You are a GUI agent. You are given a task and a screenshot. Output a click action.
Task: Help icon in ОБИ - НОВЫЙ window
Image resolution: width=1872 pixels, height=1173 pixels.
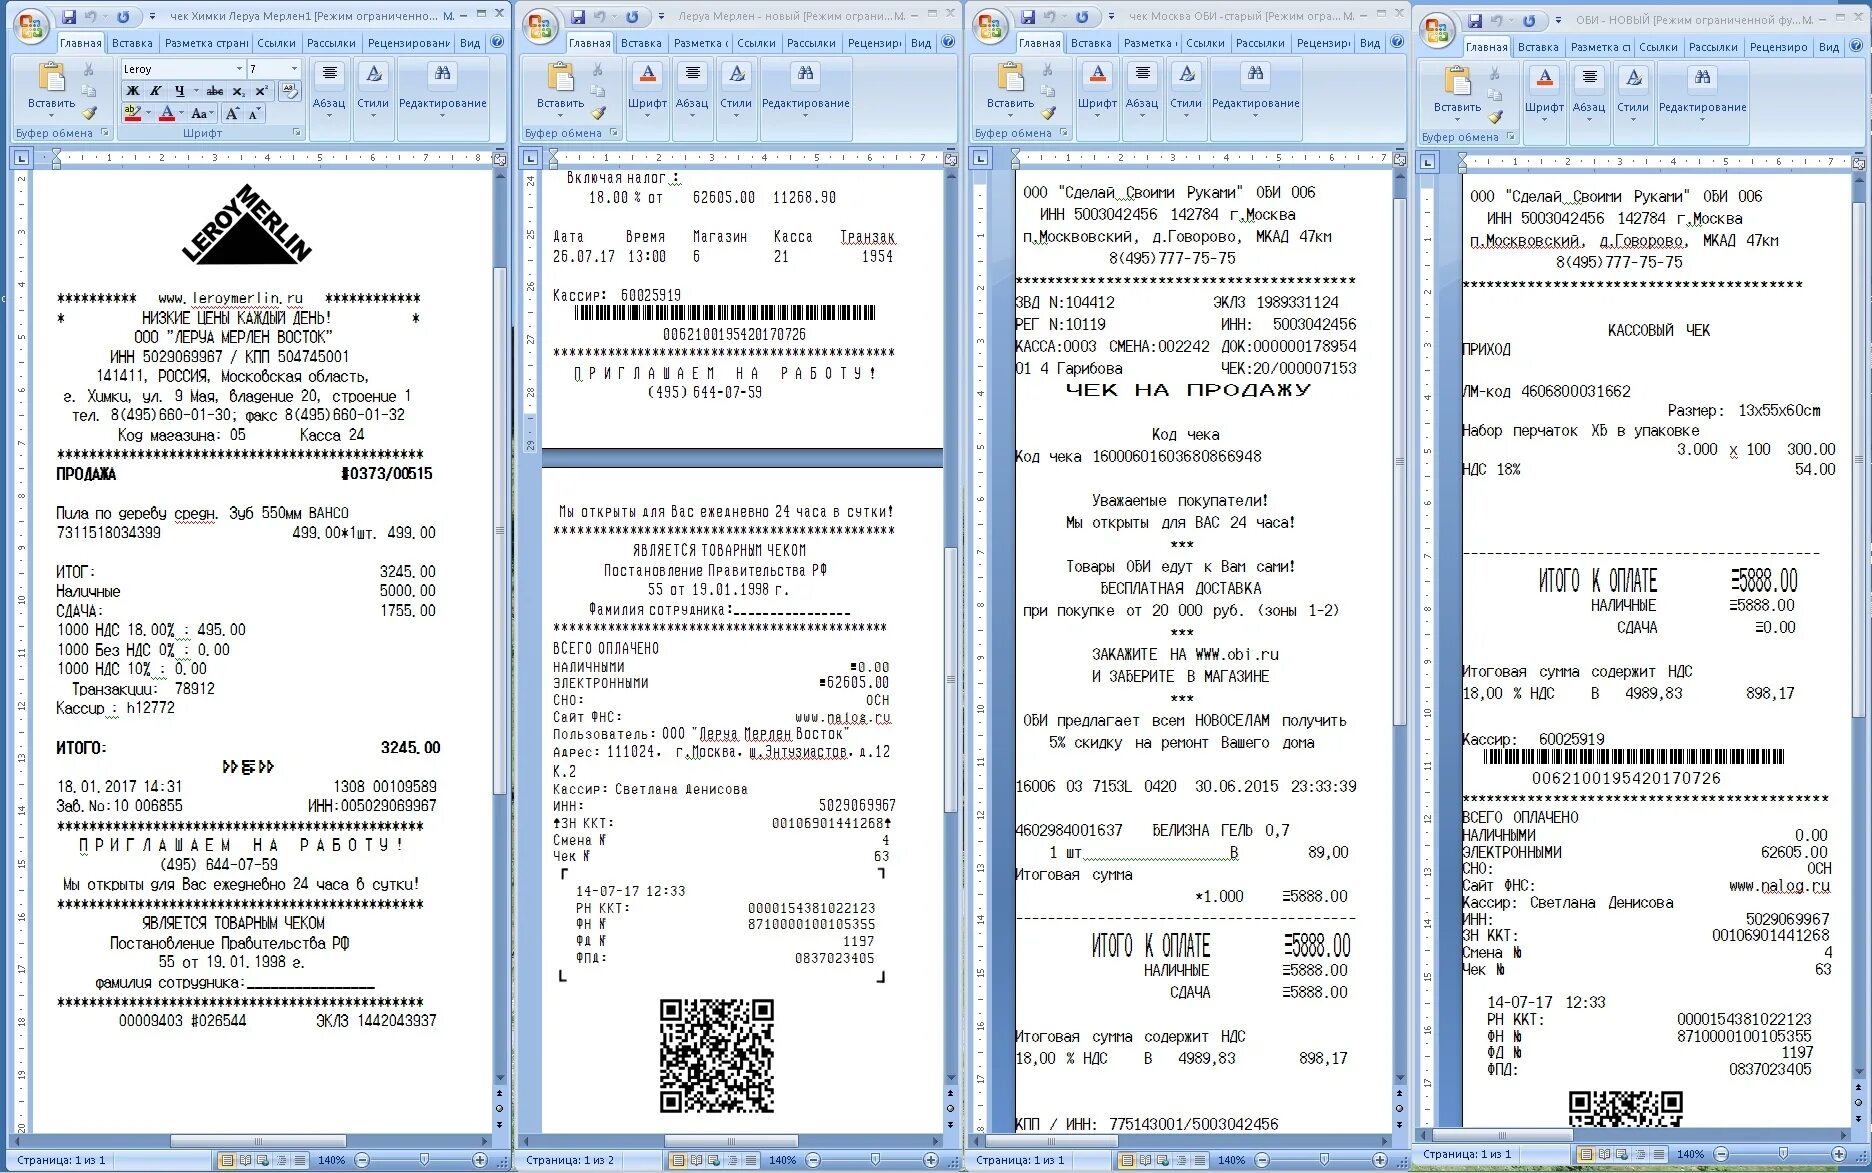pos(1856,47)
